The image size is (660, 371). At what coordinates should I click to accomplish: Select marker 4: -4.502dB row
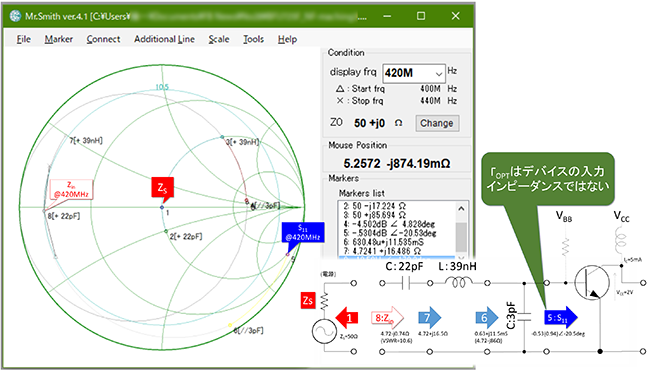click(x=389, y=224)
